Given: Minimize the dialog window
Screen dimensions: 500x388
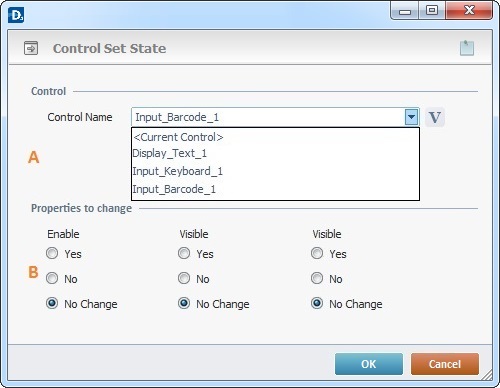Looking at the screenshot, I should click(405, 11).
